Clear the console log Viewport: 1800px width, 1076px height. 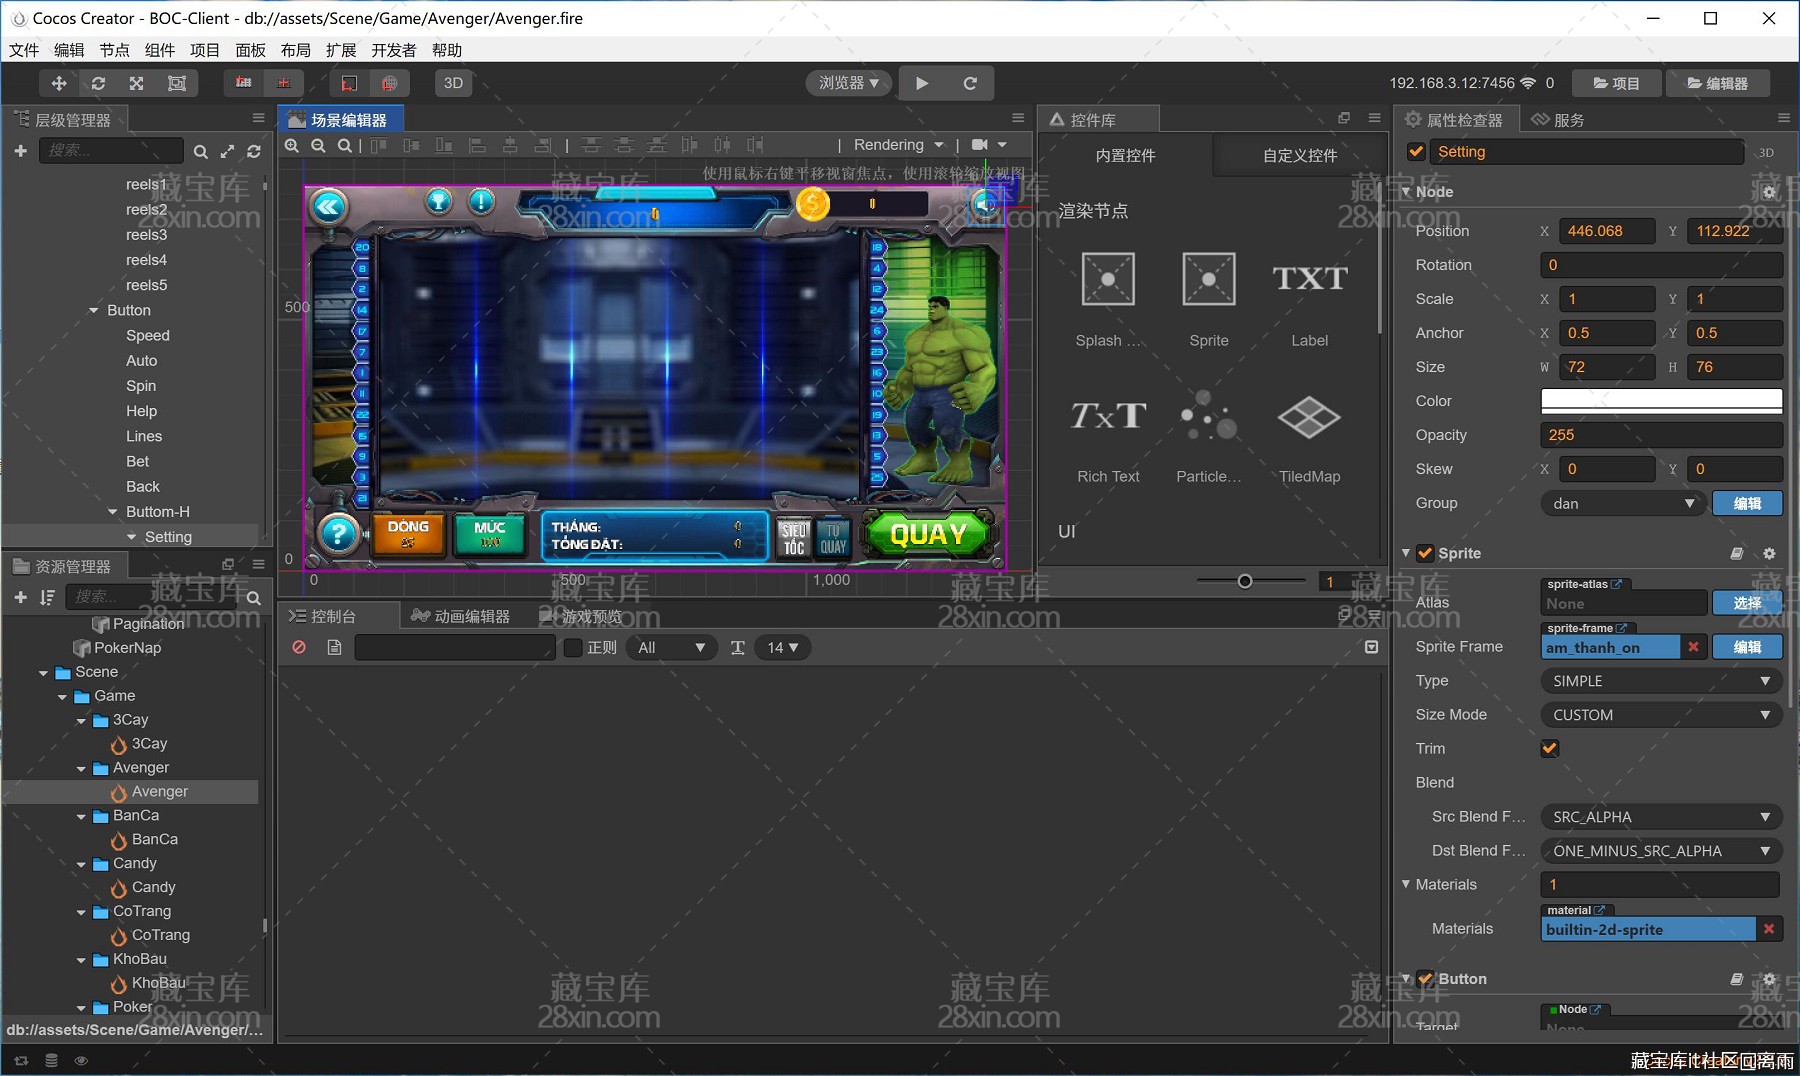point(298,647)
